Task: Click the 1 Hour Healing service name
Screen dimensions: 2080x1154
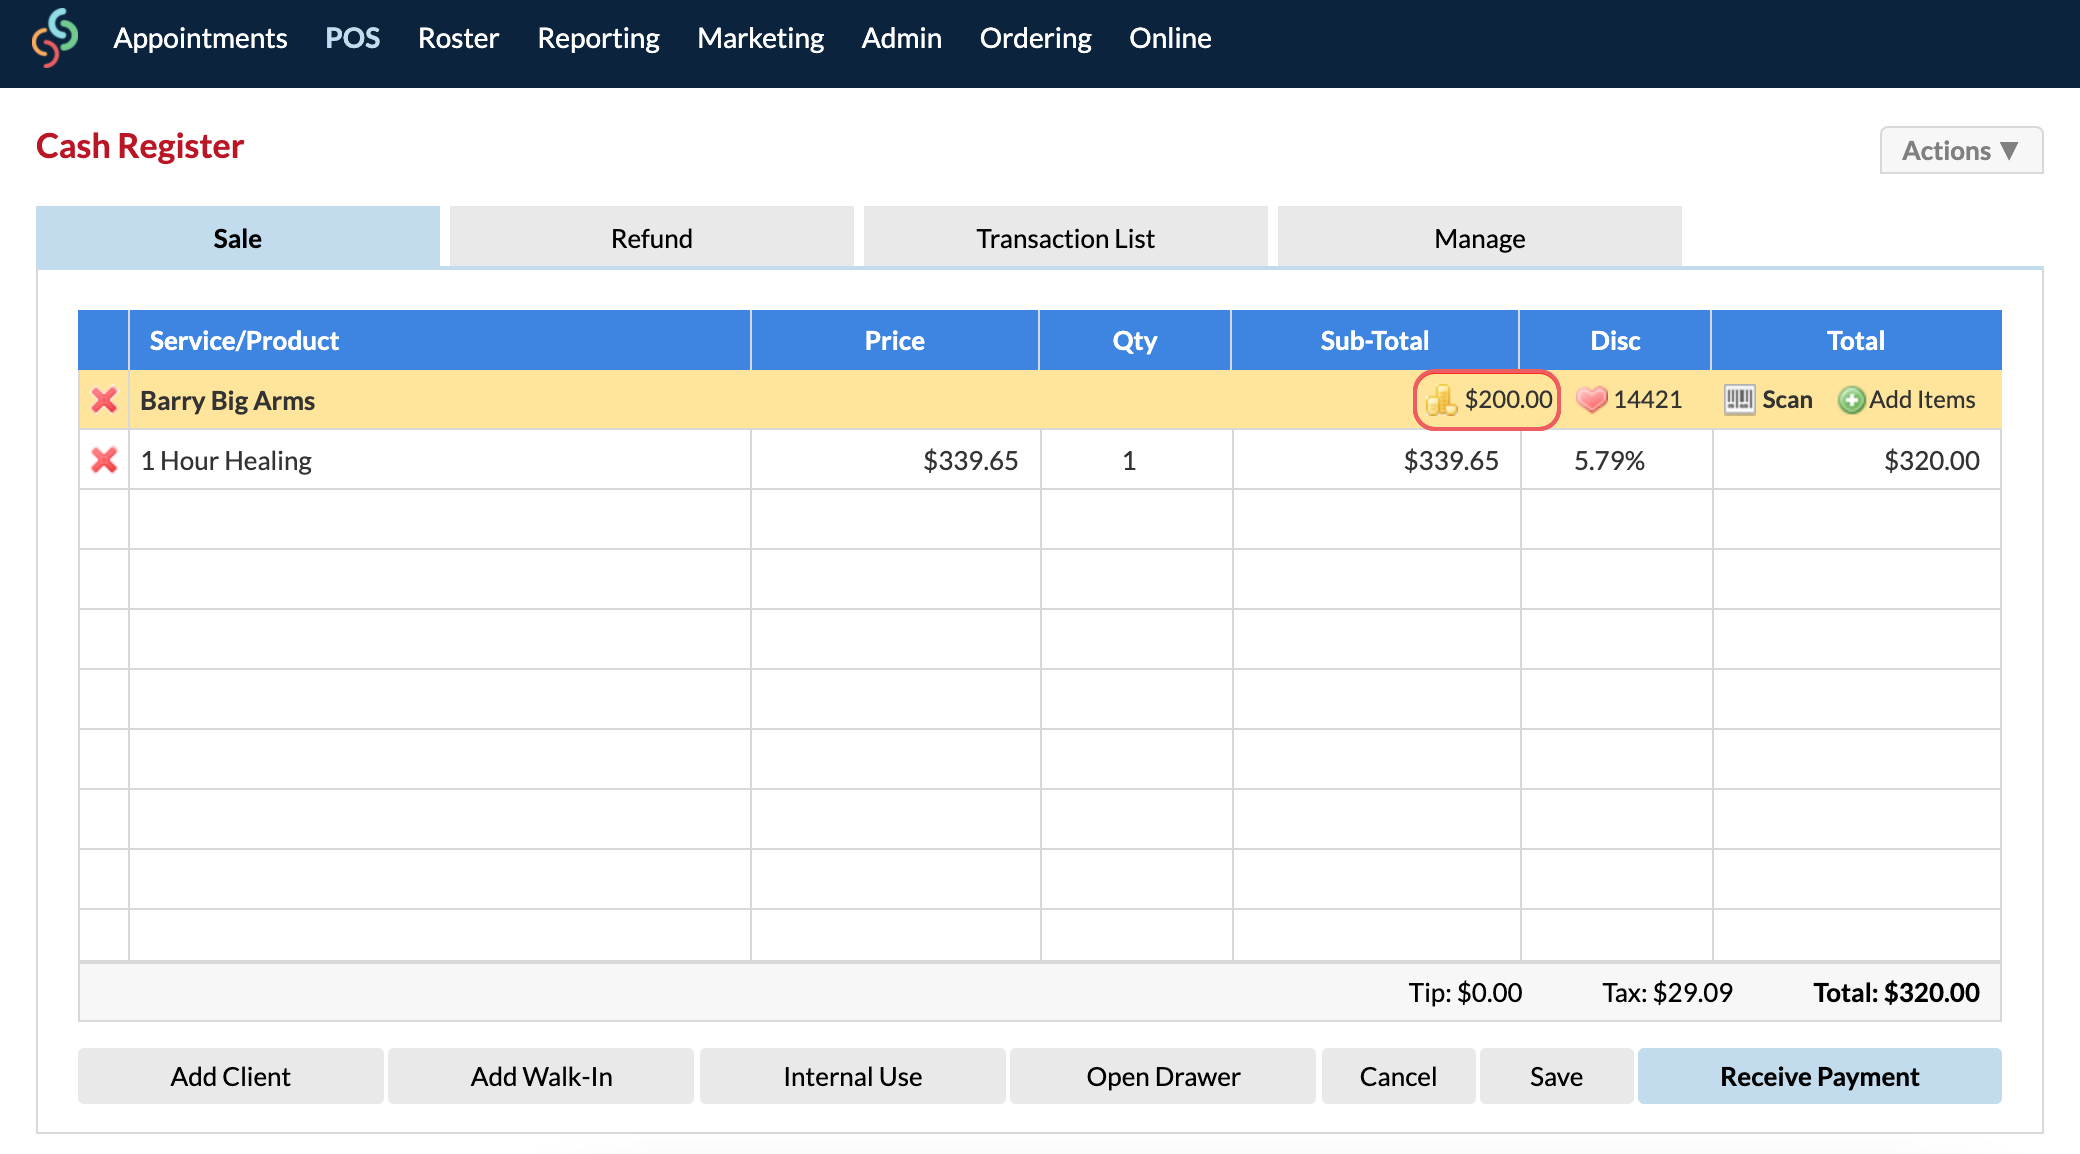Action: pyautogui.click(x=226, y=460)
